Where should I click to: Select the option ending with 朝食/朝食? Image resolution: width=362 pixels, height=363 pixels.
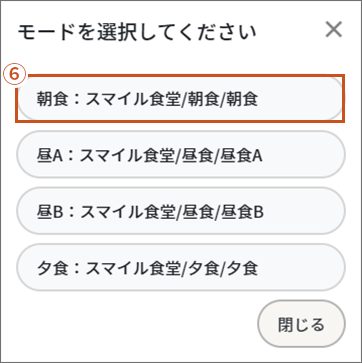click(180, 99)
